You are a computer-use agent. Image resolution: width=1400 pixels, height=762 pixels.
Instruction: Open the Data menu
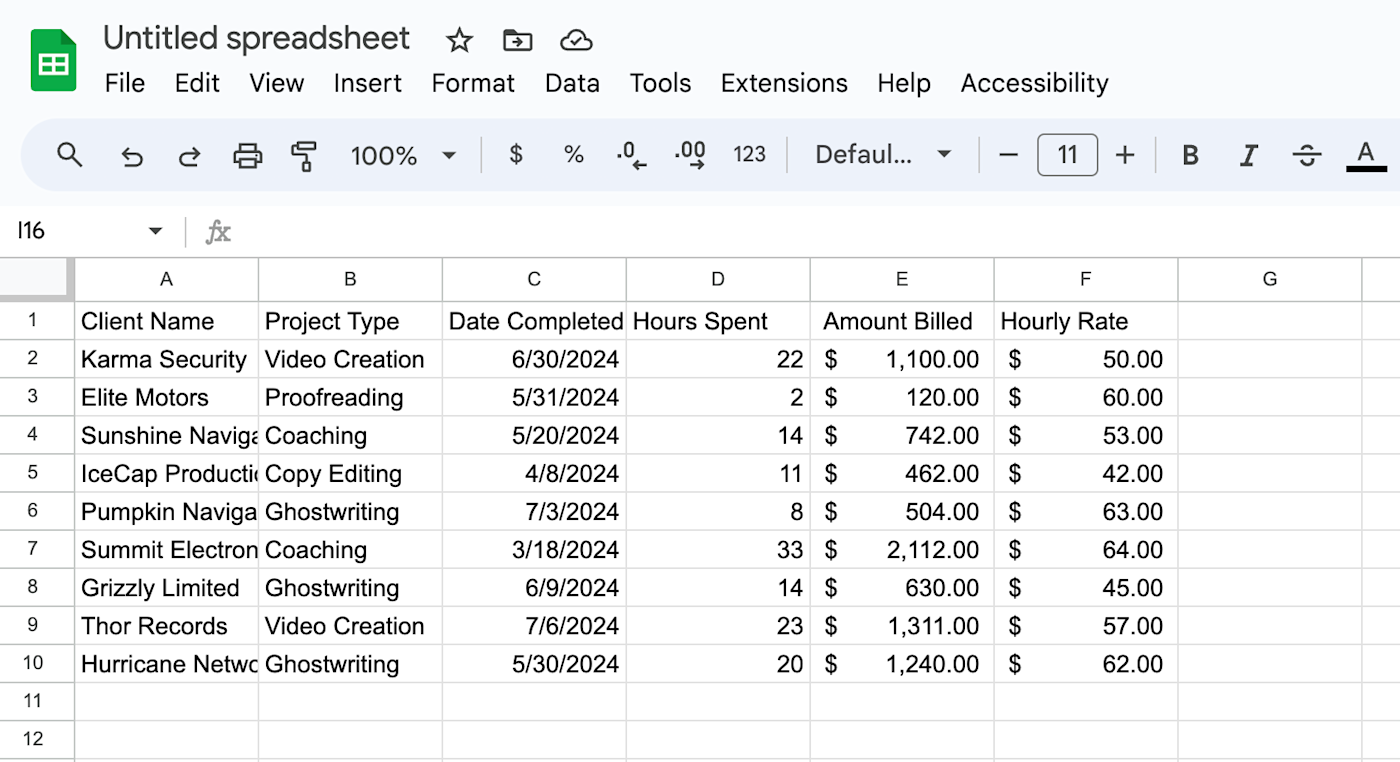pos(572,83)
